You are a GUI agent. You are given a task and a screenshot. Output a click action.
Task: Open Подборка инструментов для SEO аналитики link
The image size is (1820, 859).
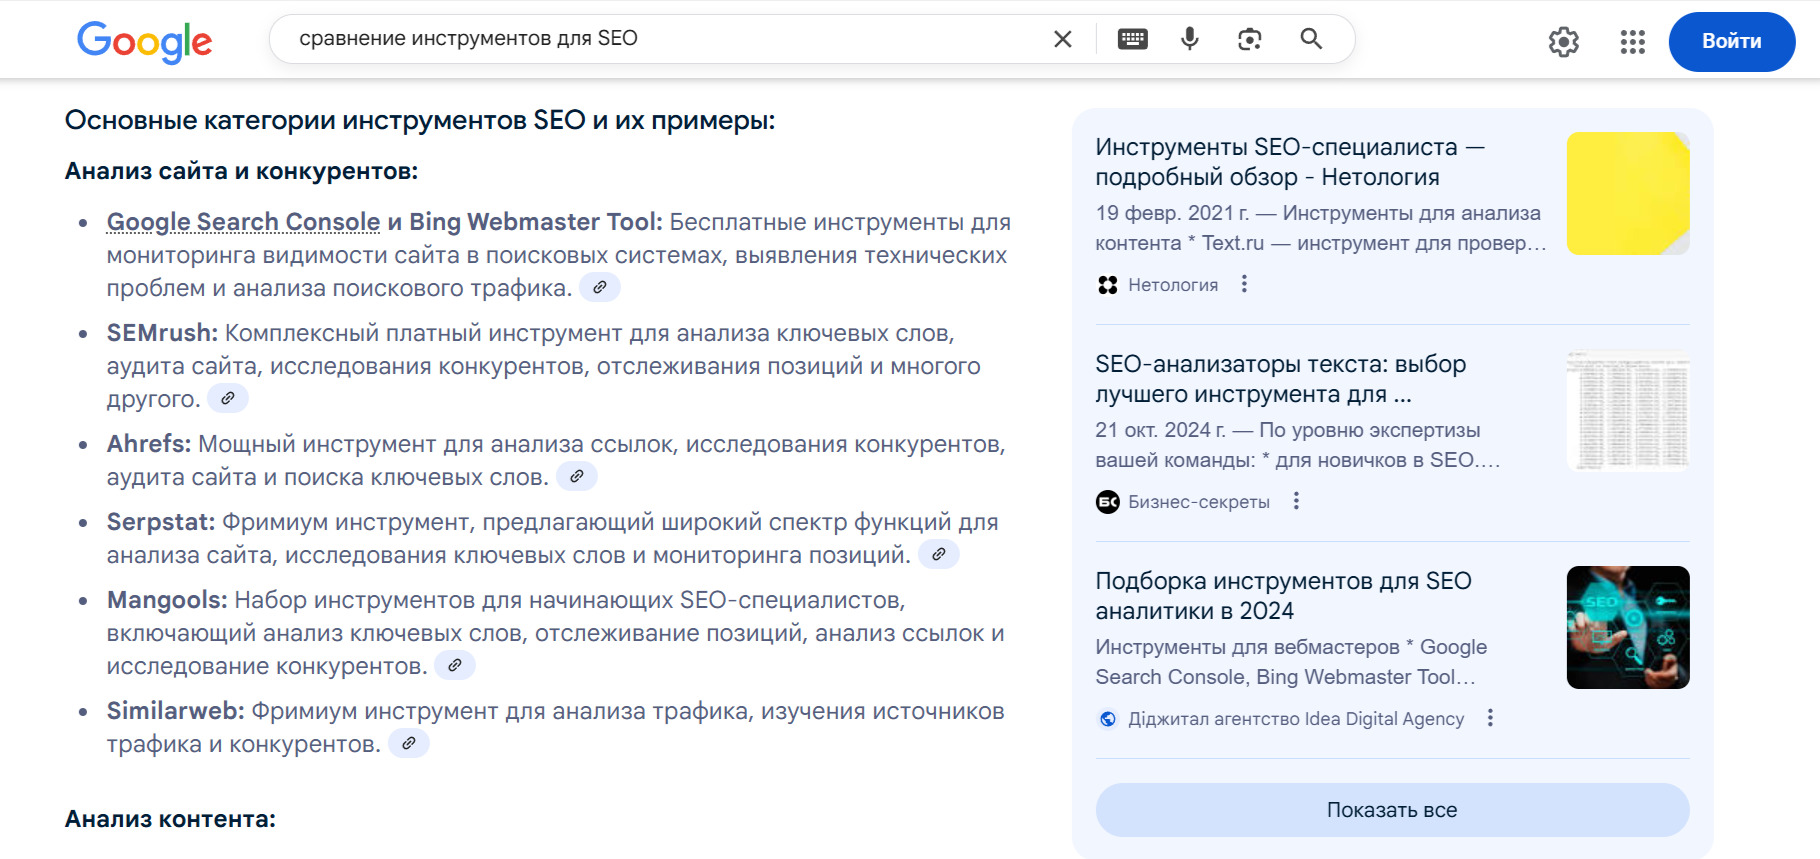(1283, 596)
